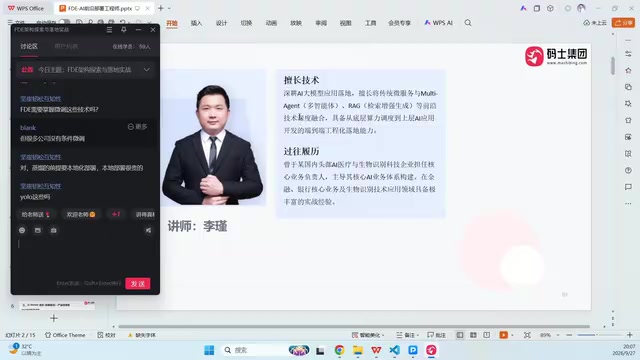Start slideshow from orange play button
Viewport: 640px width, 360px height.
tap(503, 335)
